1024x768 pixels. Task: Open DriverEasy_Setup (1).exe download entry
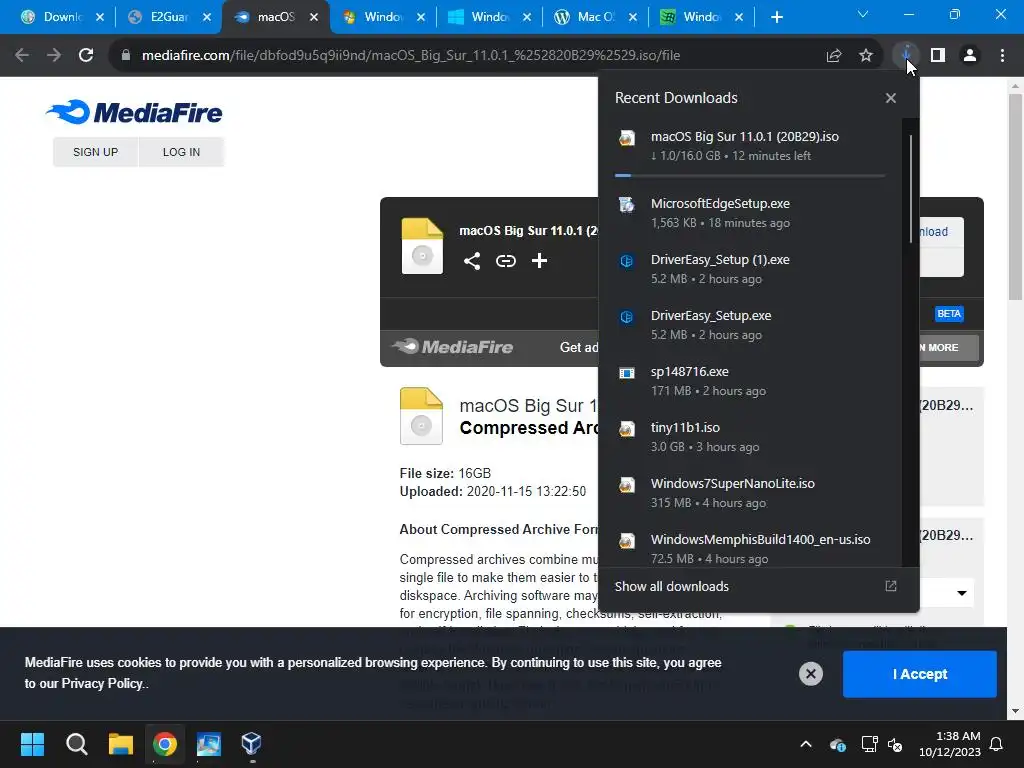tap(750, 269)
